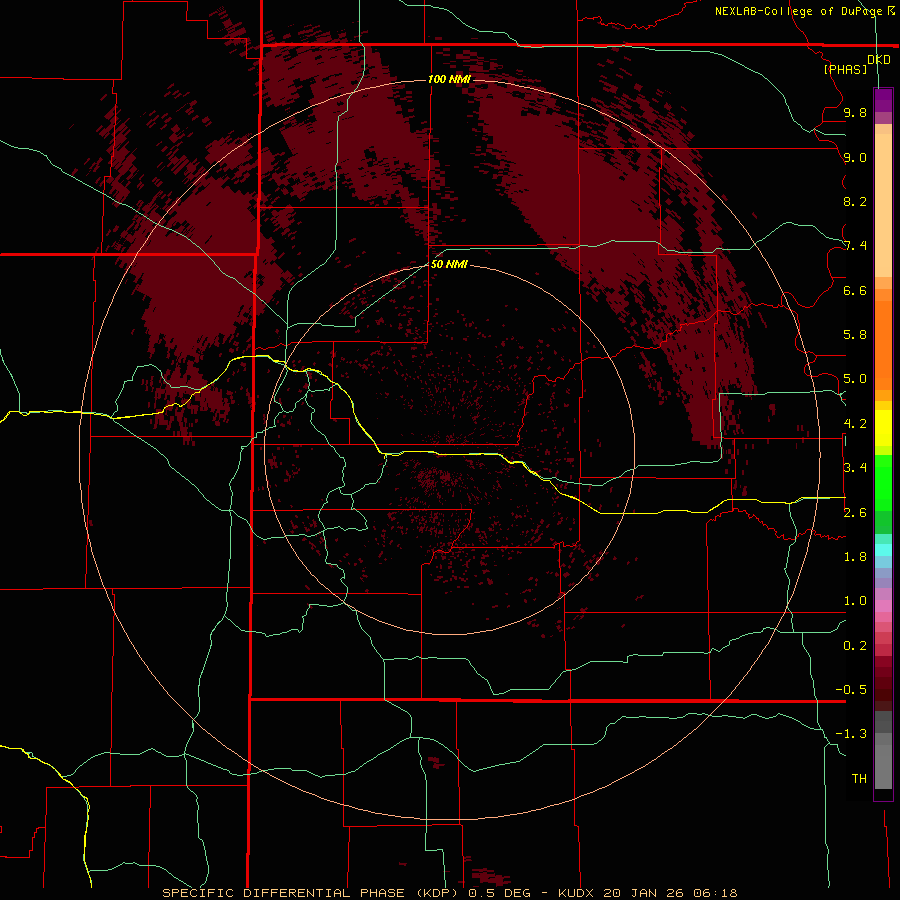Select the purple top segment of color bar
The width and height of the screenshot is (900, 900).
click(x=883, y=100)
